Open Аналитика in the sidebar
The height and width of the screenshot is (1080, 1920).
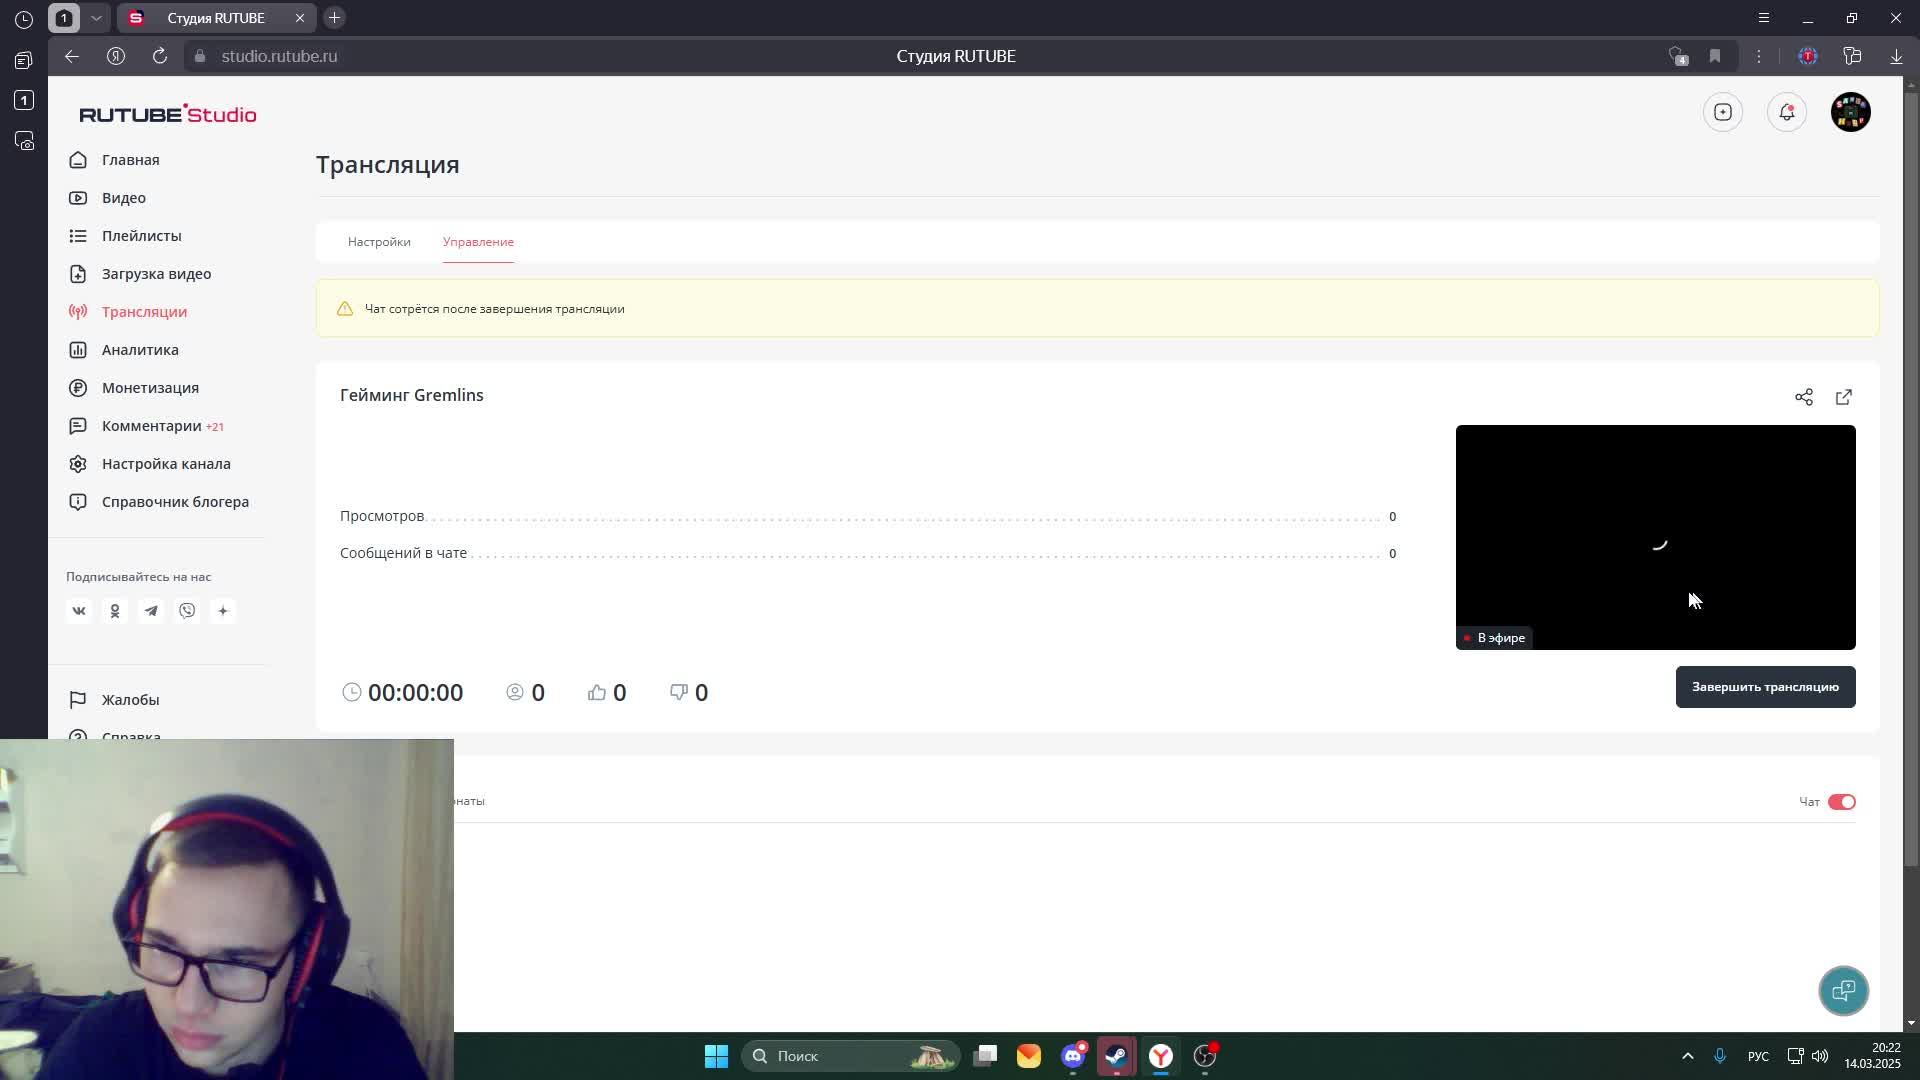click(140, 350)
